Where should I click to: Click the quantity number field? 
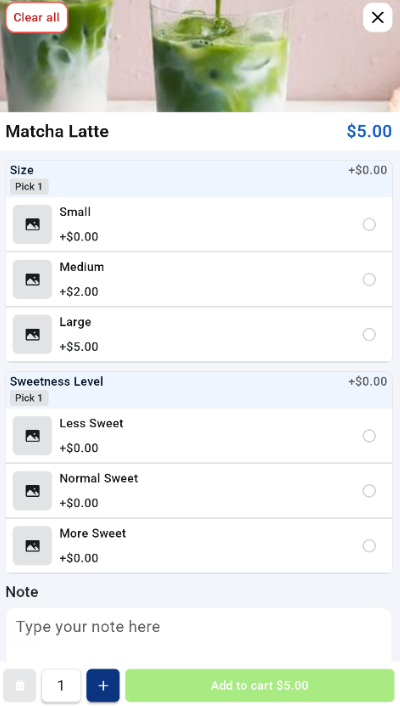click(61, 685)
